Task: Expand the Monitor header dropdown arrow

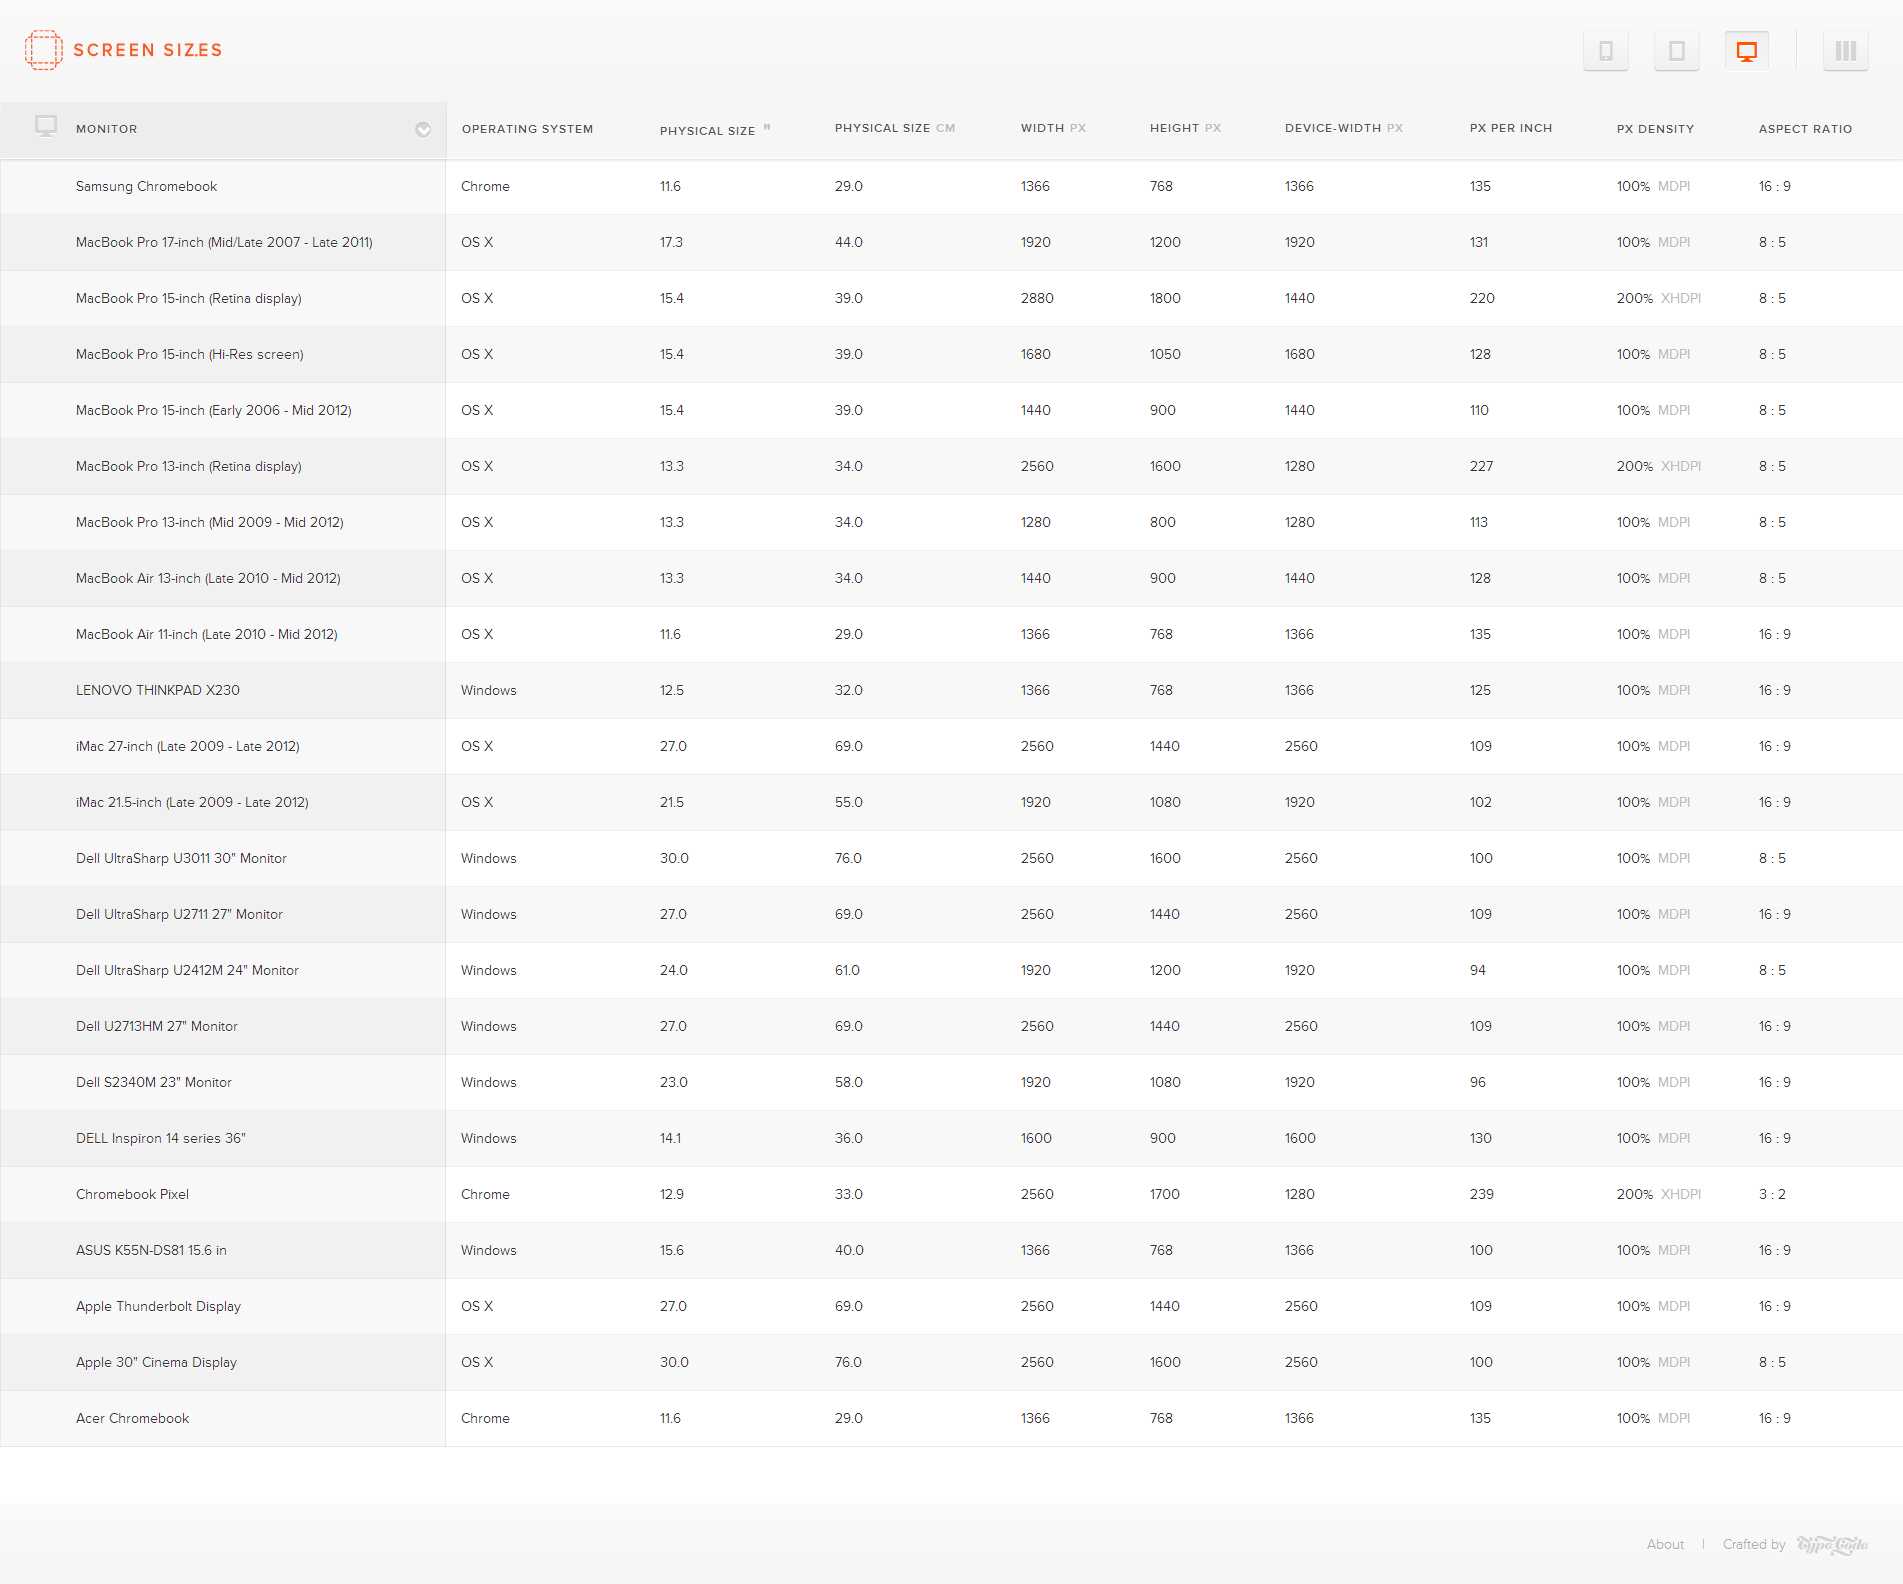Action: (x=423, y=129)
